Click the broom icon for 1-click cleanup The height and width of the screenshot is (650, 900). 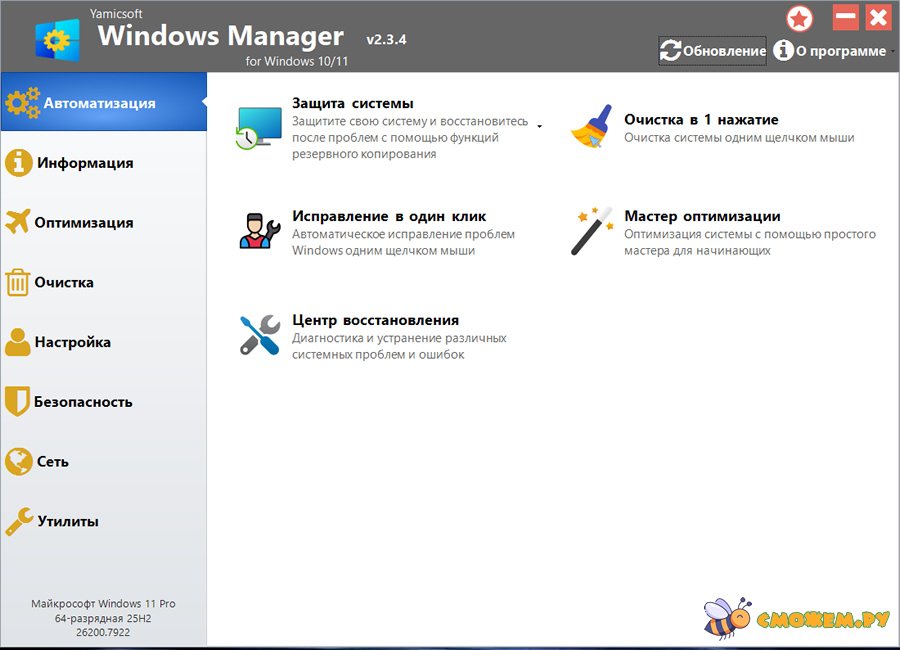point(590,127)
